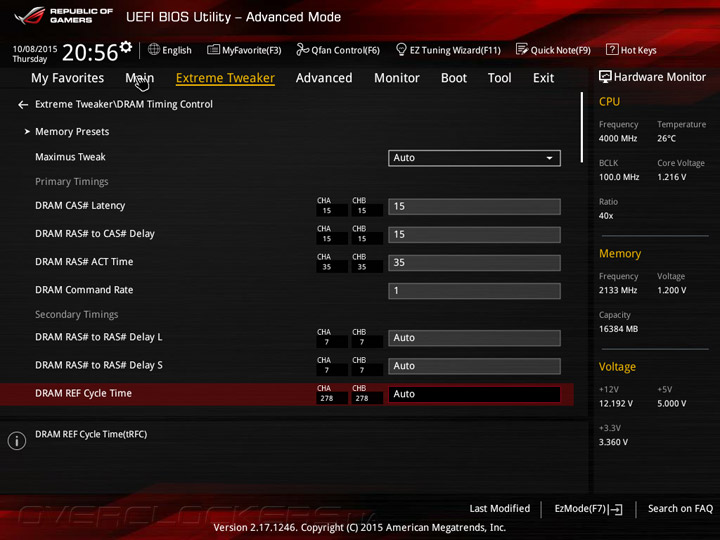The height and width of the screenshot is (540, 720).
Task: Go to the Exit tab
Action: (543, 78)
